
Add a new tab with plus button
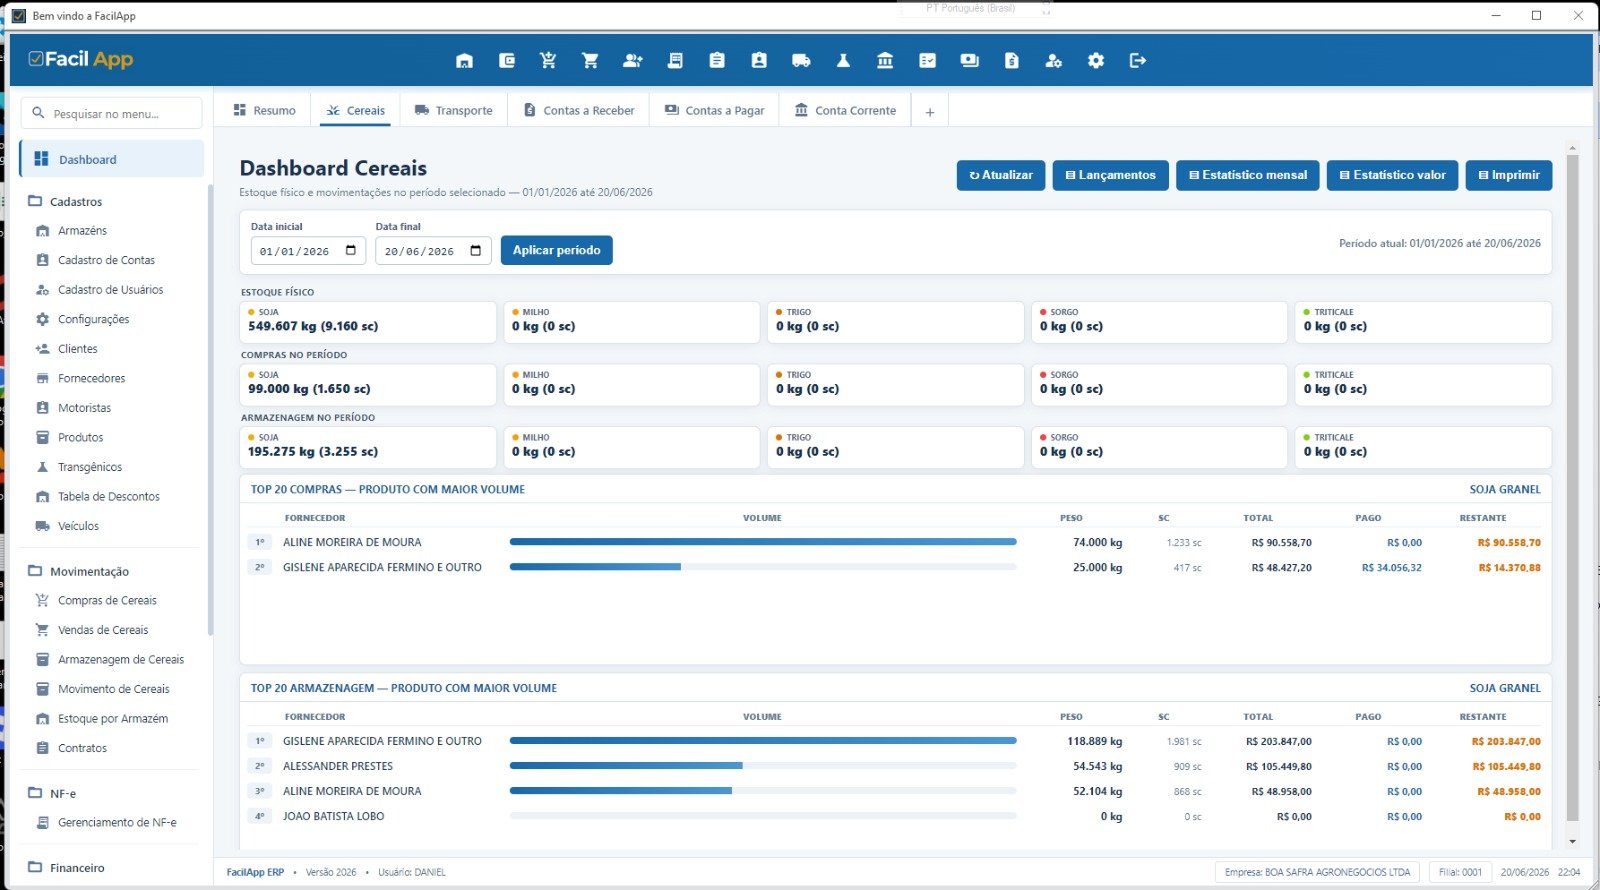point(930,112)
